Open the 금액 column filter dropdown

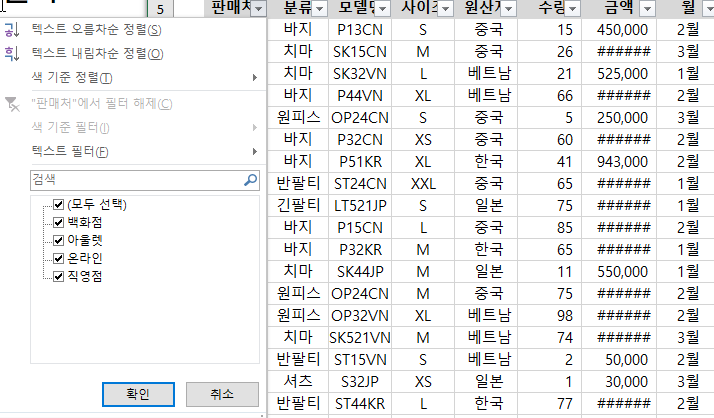pyautogui.click(x=648, y=9)
